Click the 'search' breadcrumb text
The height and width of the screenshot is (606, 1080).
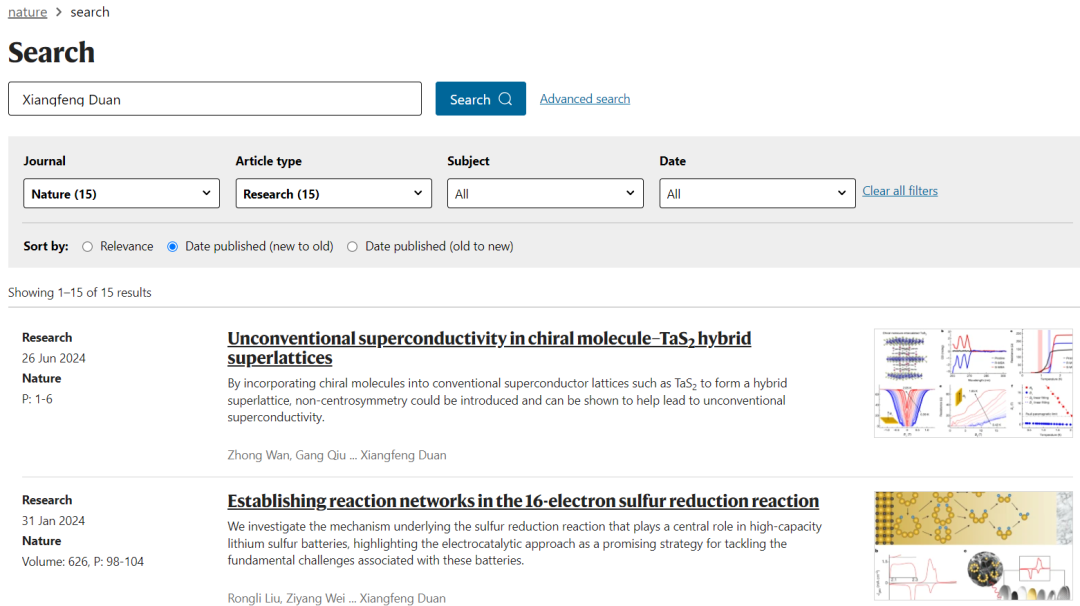pyautogui.click(x=90, y=12)
